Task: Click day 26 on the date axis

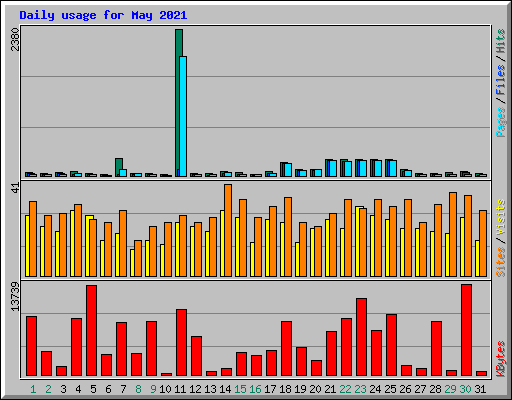Action: [405, 389]
